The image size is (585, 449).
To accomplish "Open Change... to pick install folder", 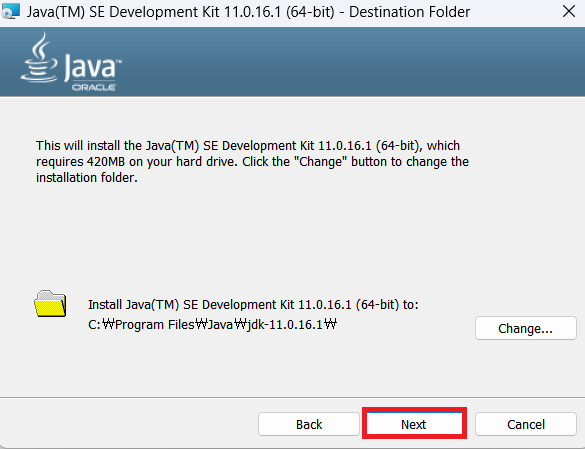I will (526, 328).
